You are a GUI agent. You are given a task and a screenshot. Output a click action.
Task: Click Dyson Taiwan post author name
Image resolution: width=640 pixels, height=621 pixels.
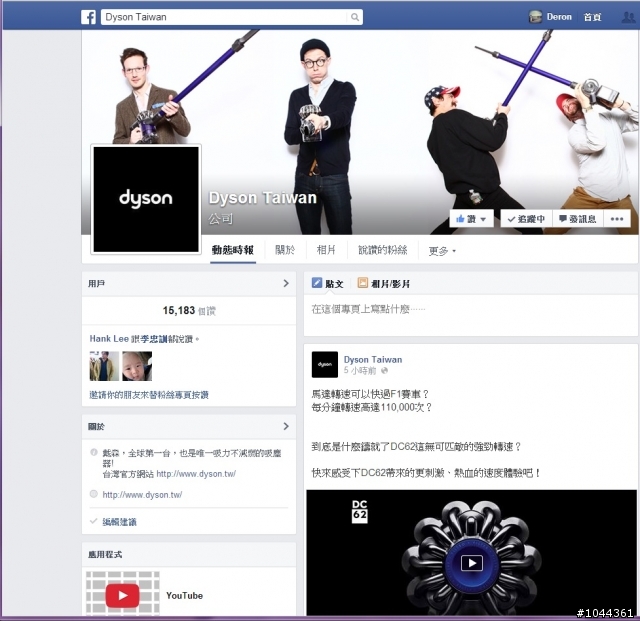(373, 360)
